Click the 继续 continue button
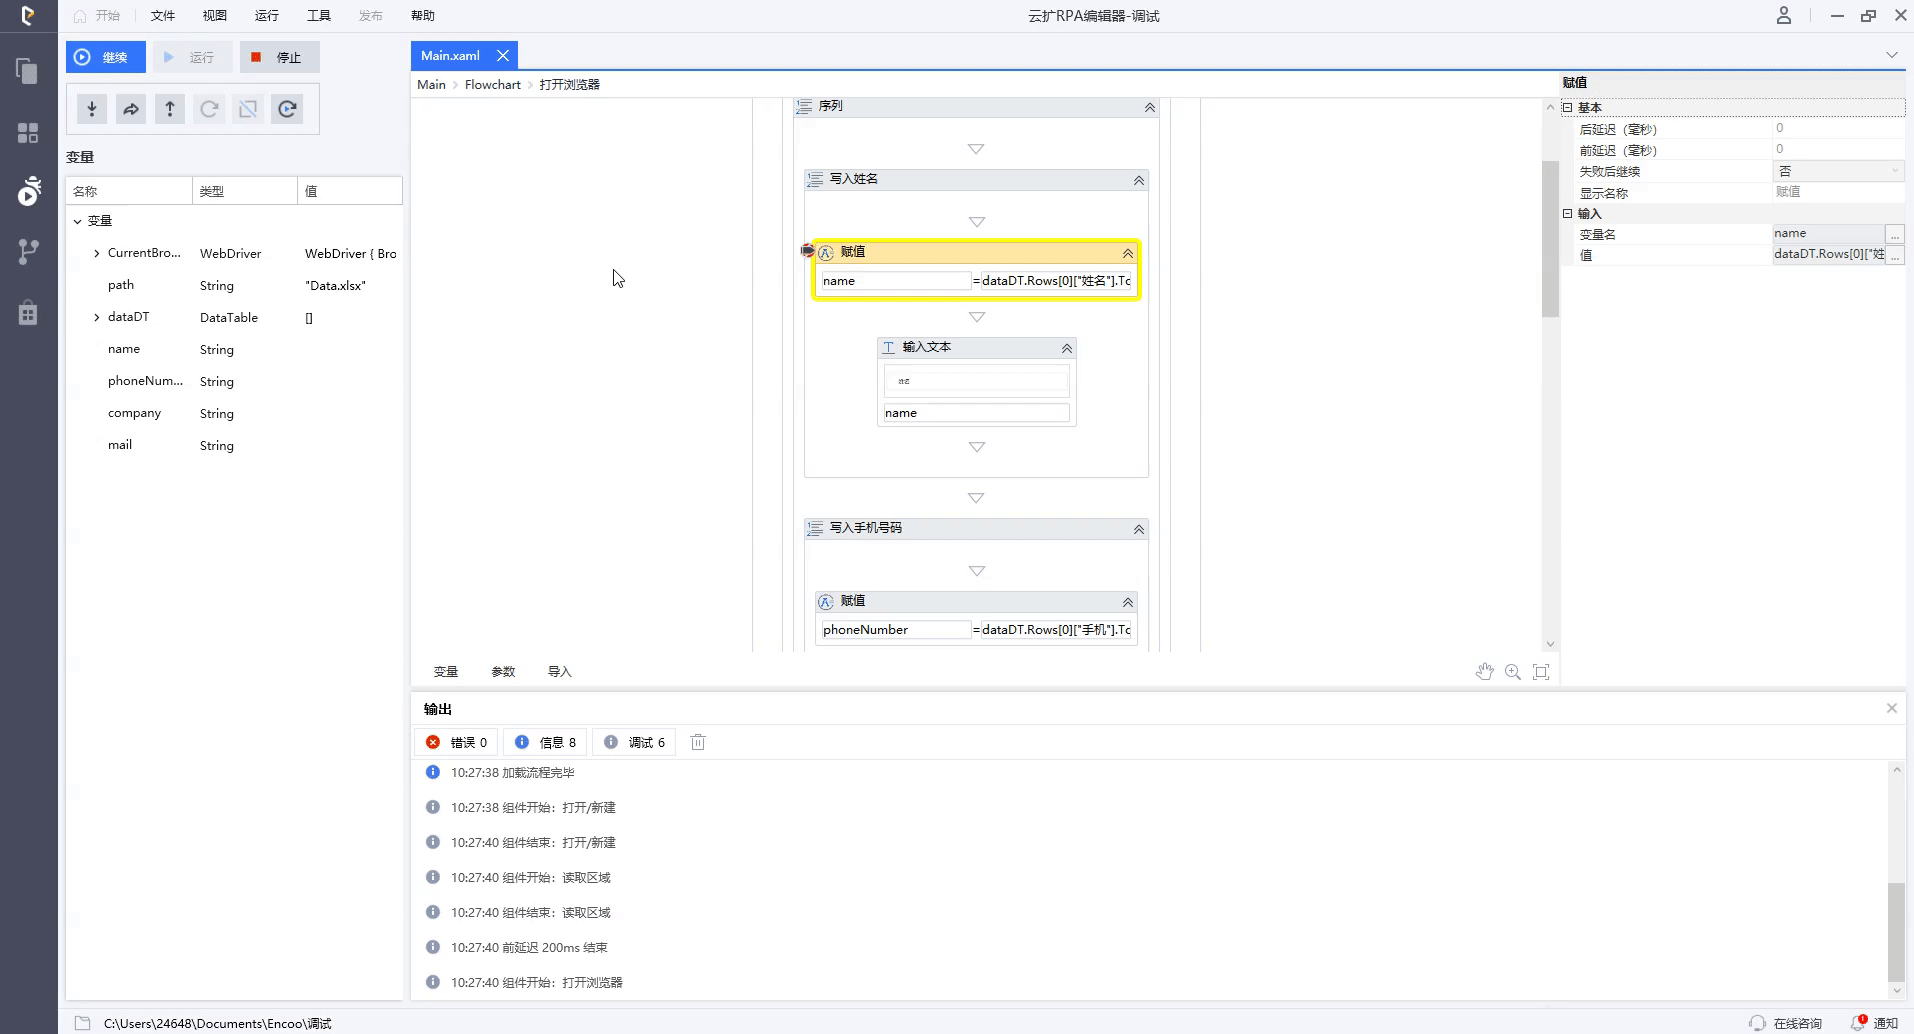This screenshot has height=1034, width=1914. (x=105, y=57)
